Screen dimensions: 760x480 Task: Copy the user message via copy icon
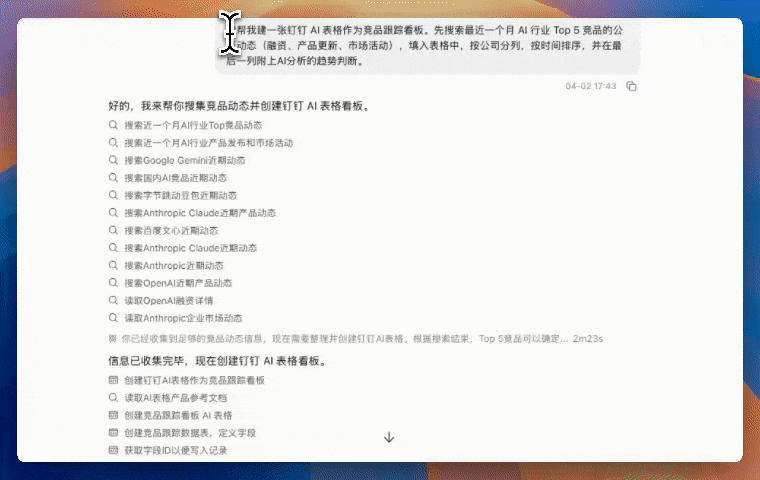(631, 86)
